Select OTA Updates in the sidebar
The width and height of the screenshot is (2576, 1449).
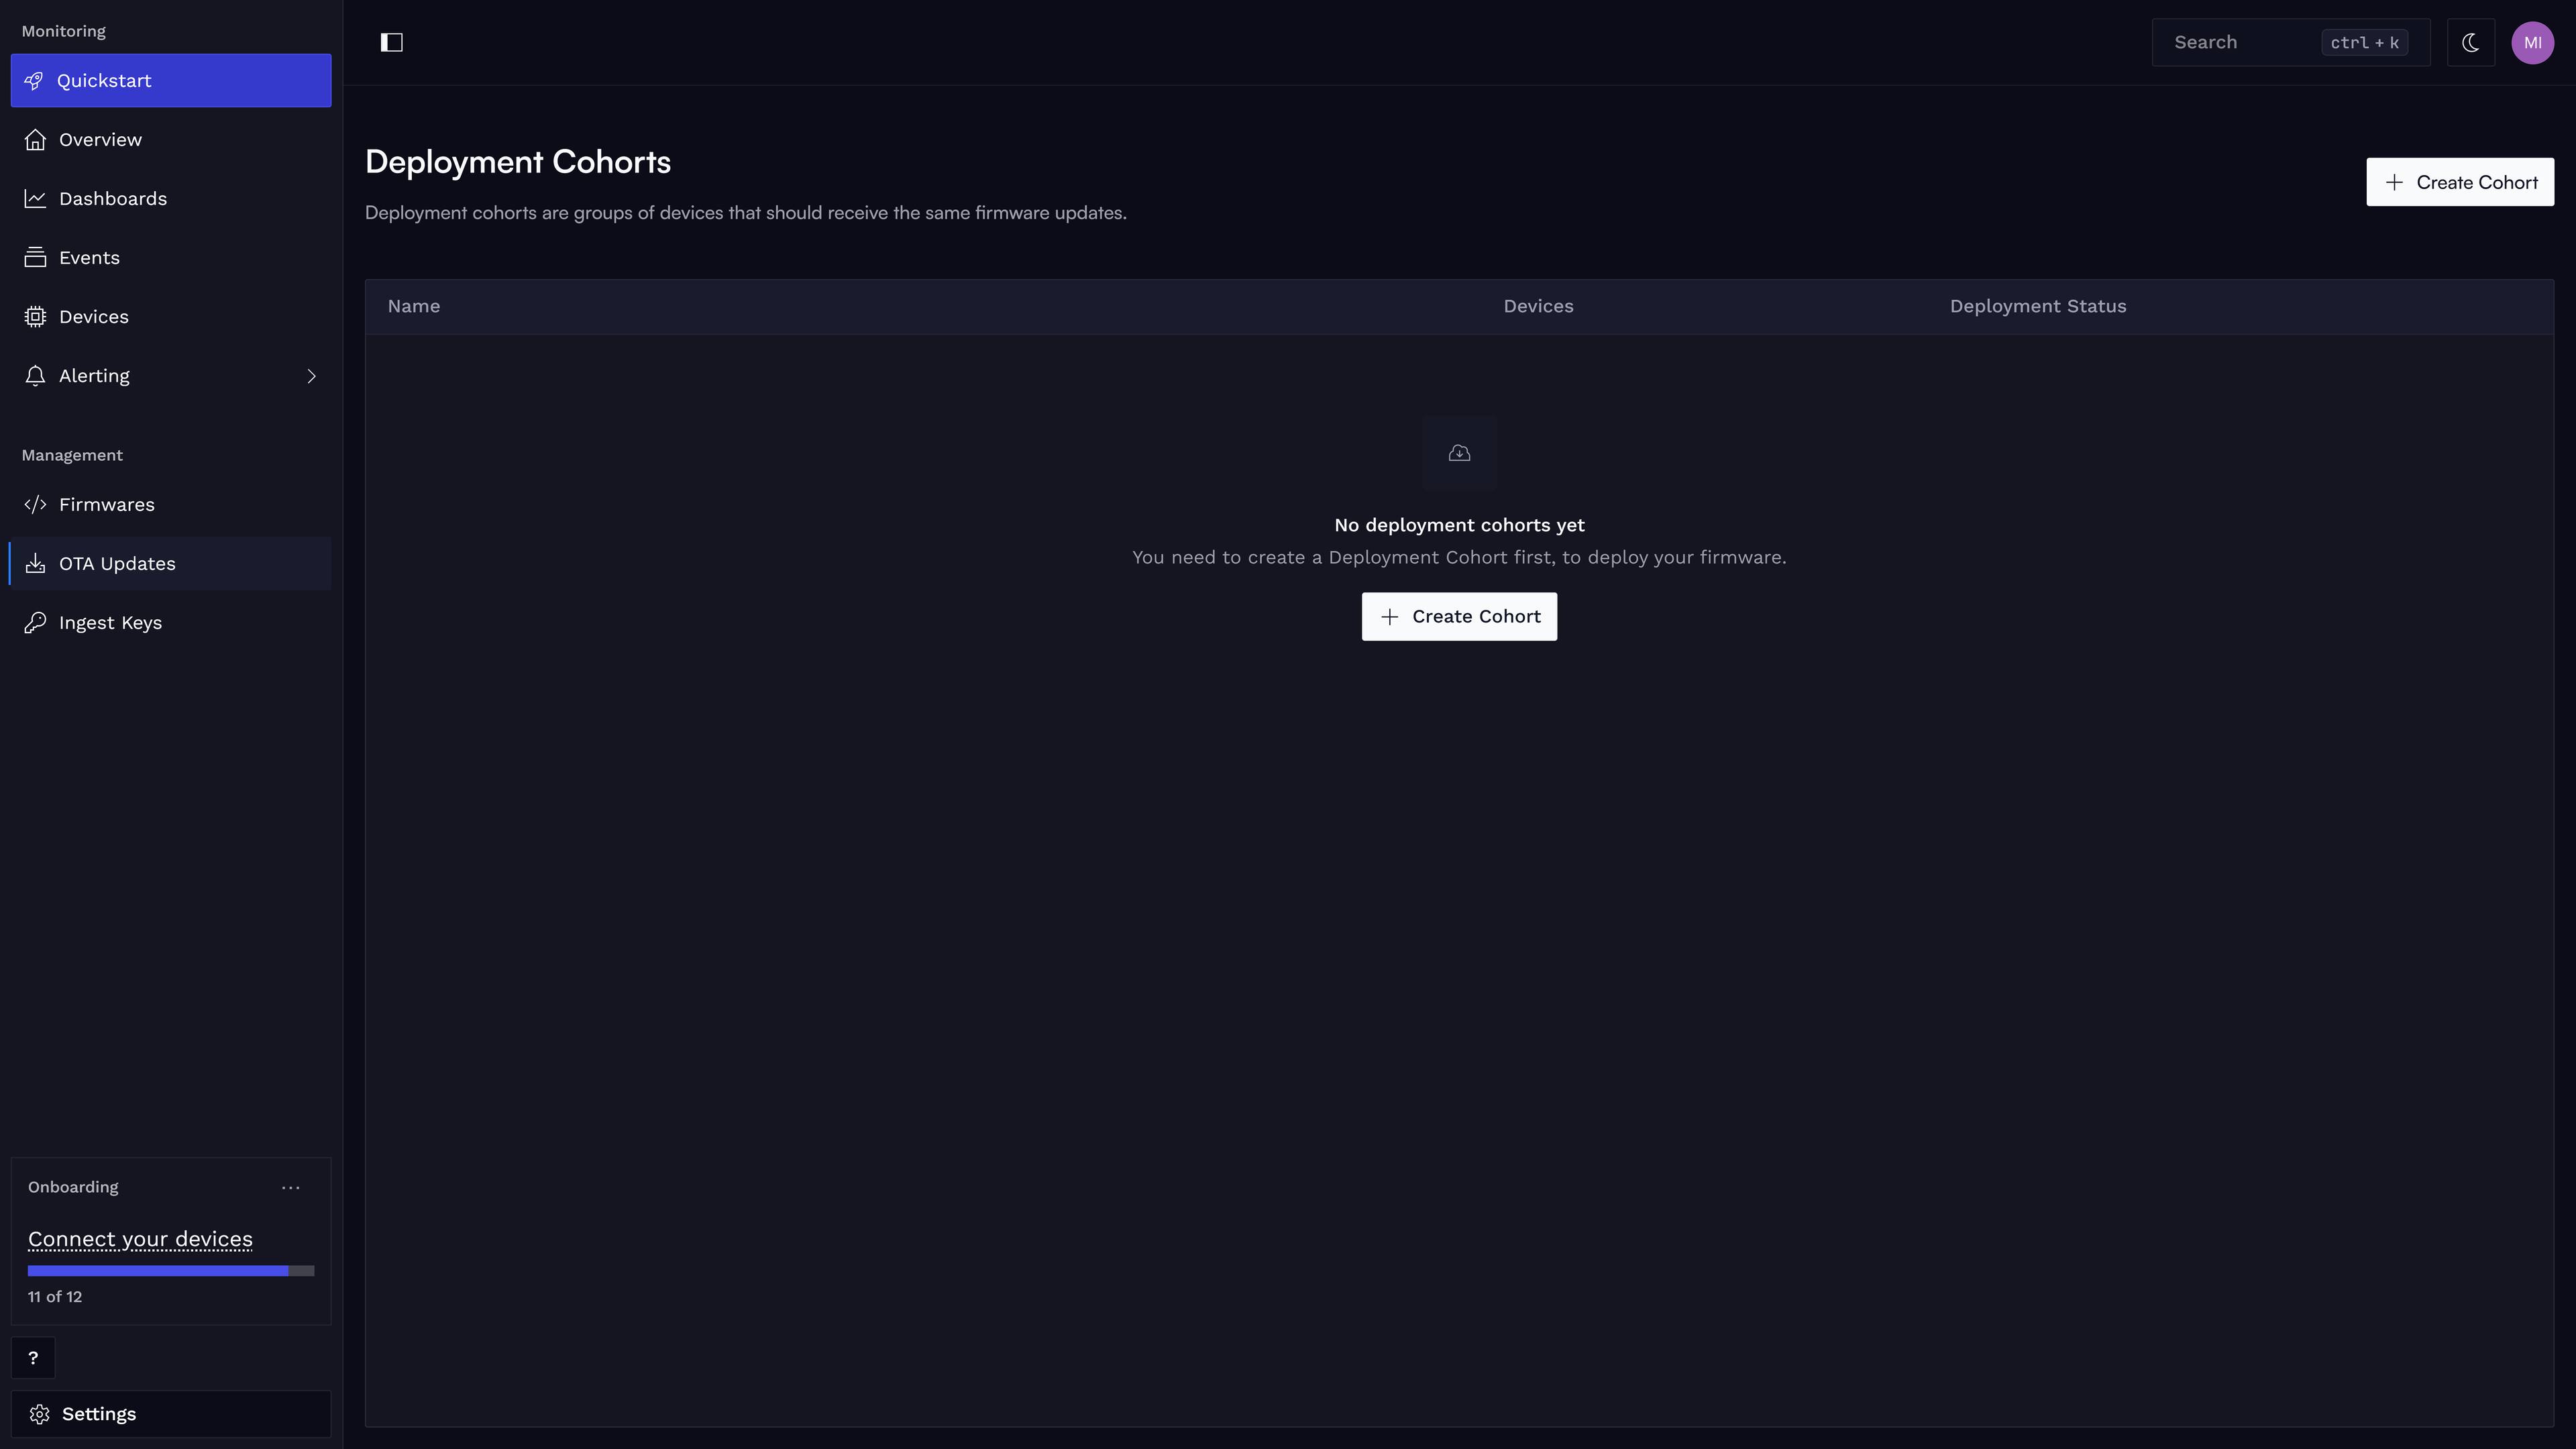[x=171, y=564]
